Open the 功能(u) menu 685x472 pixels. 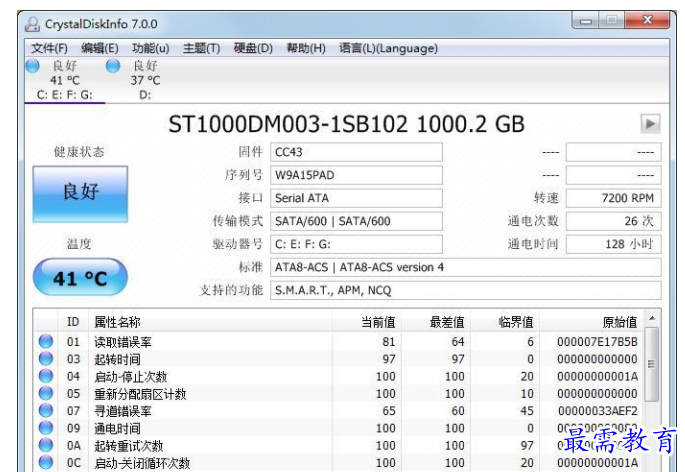(151, 48)
